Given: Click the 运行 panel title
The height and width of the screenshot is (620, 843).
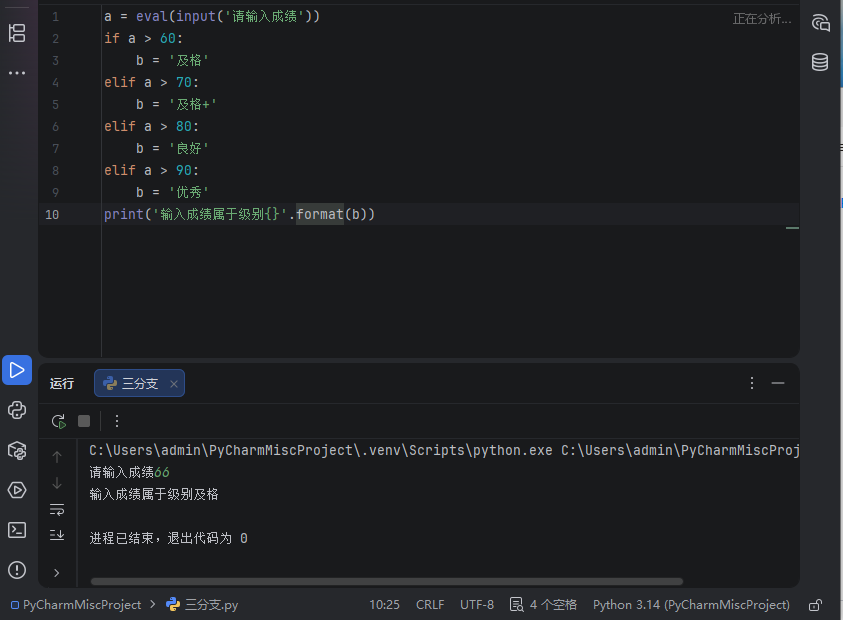Looking at the screenshot, I should (62, 383).
